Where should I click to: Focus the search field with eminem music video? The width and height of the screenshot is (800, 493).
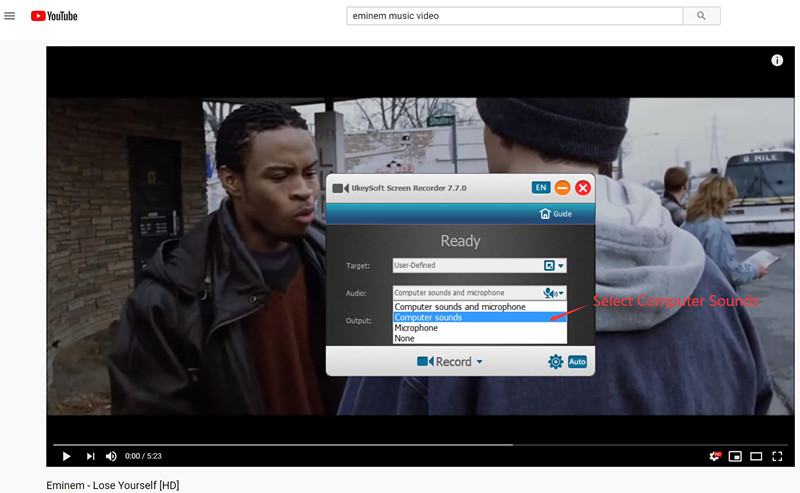(514, 16)
